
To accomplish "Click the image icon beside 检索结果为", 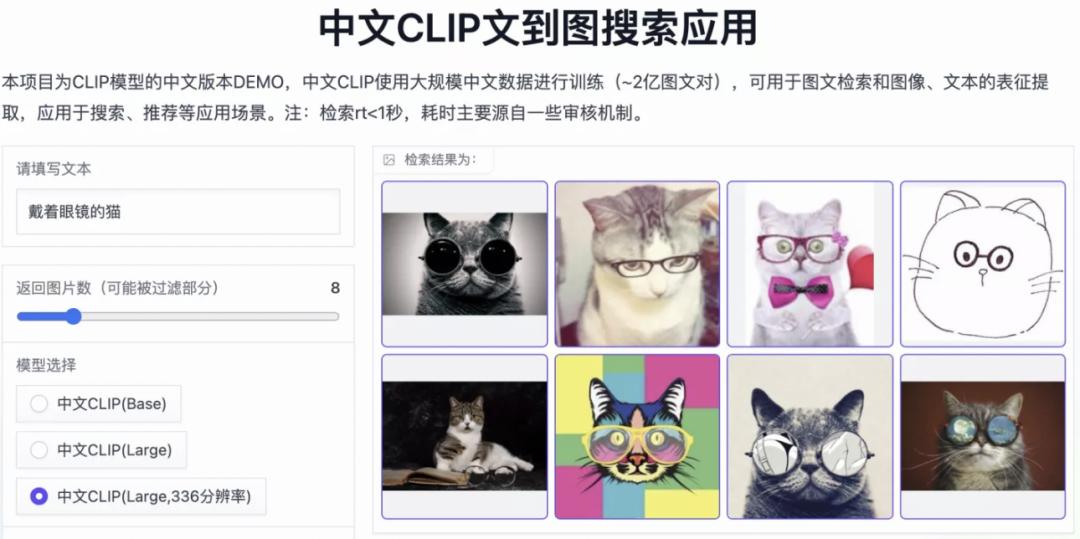I will pyautogui.click(x=389, y=160).
